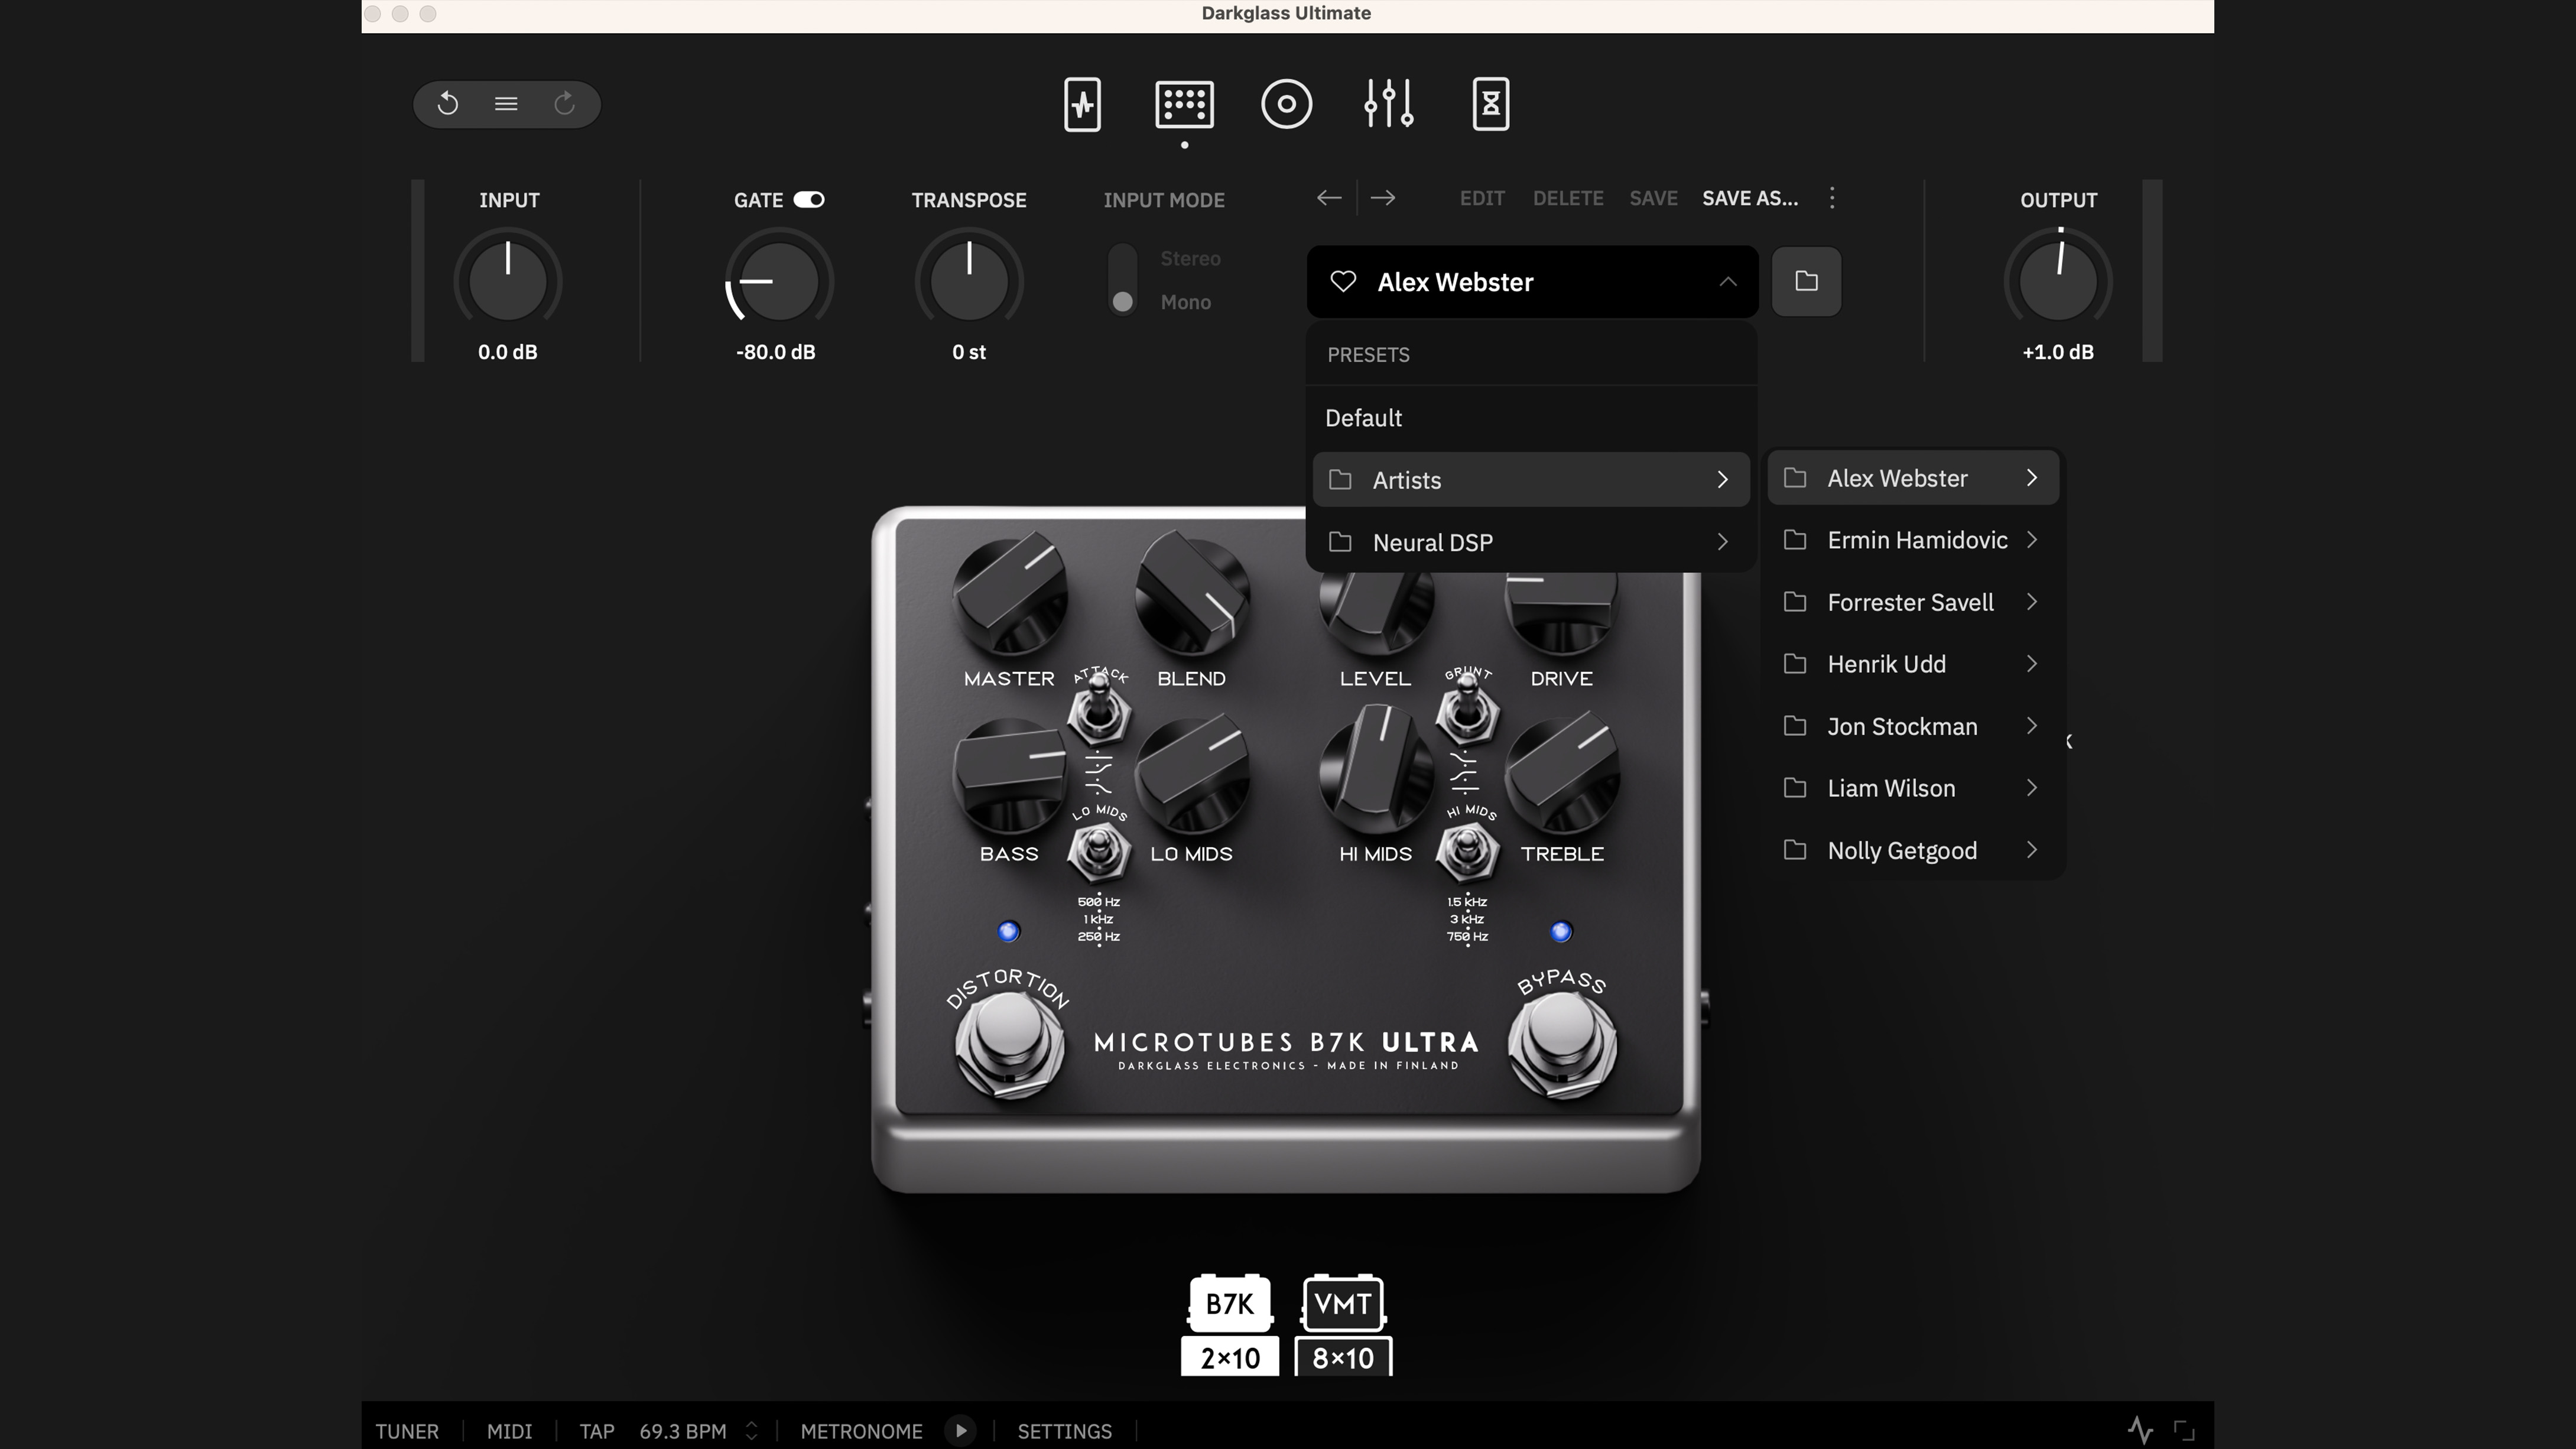Expand the Nolly Getgood folder
This screenshot has width=2576, height=1449.
pyautogui.click(x=1913, y=850)
